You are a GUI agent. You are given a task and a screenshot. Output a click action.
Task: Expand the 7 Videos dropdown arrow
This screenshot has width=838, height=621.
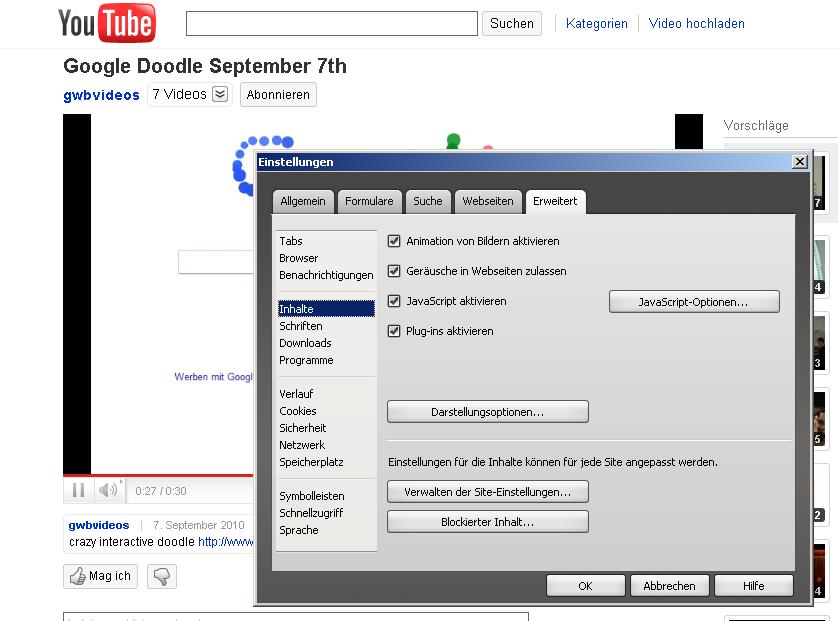(220, 94)
